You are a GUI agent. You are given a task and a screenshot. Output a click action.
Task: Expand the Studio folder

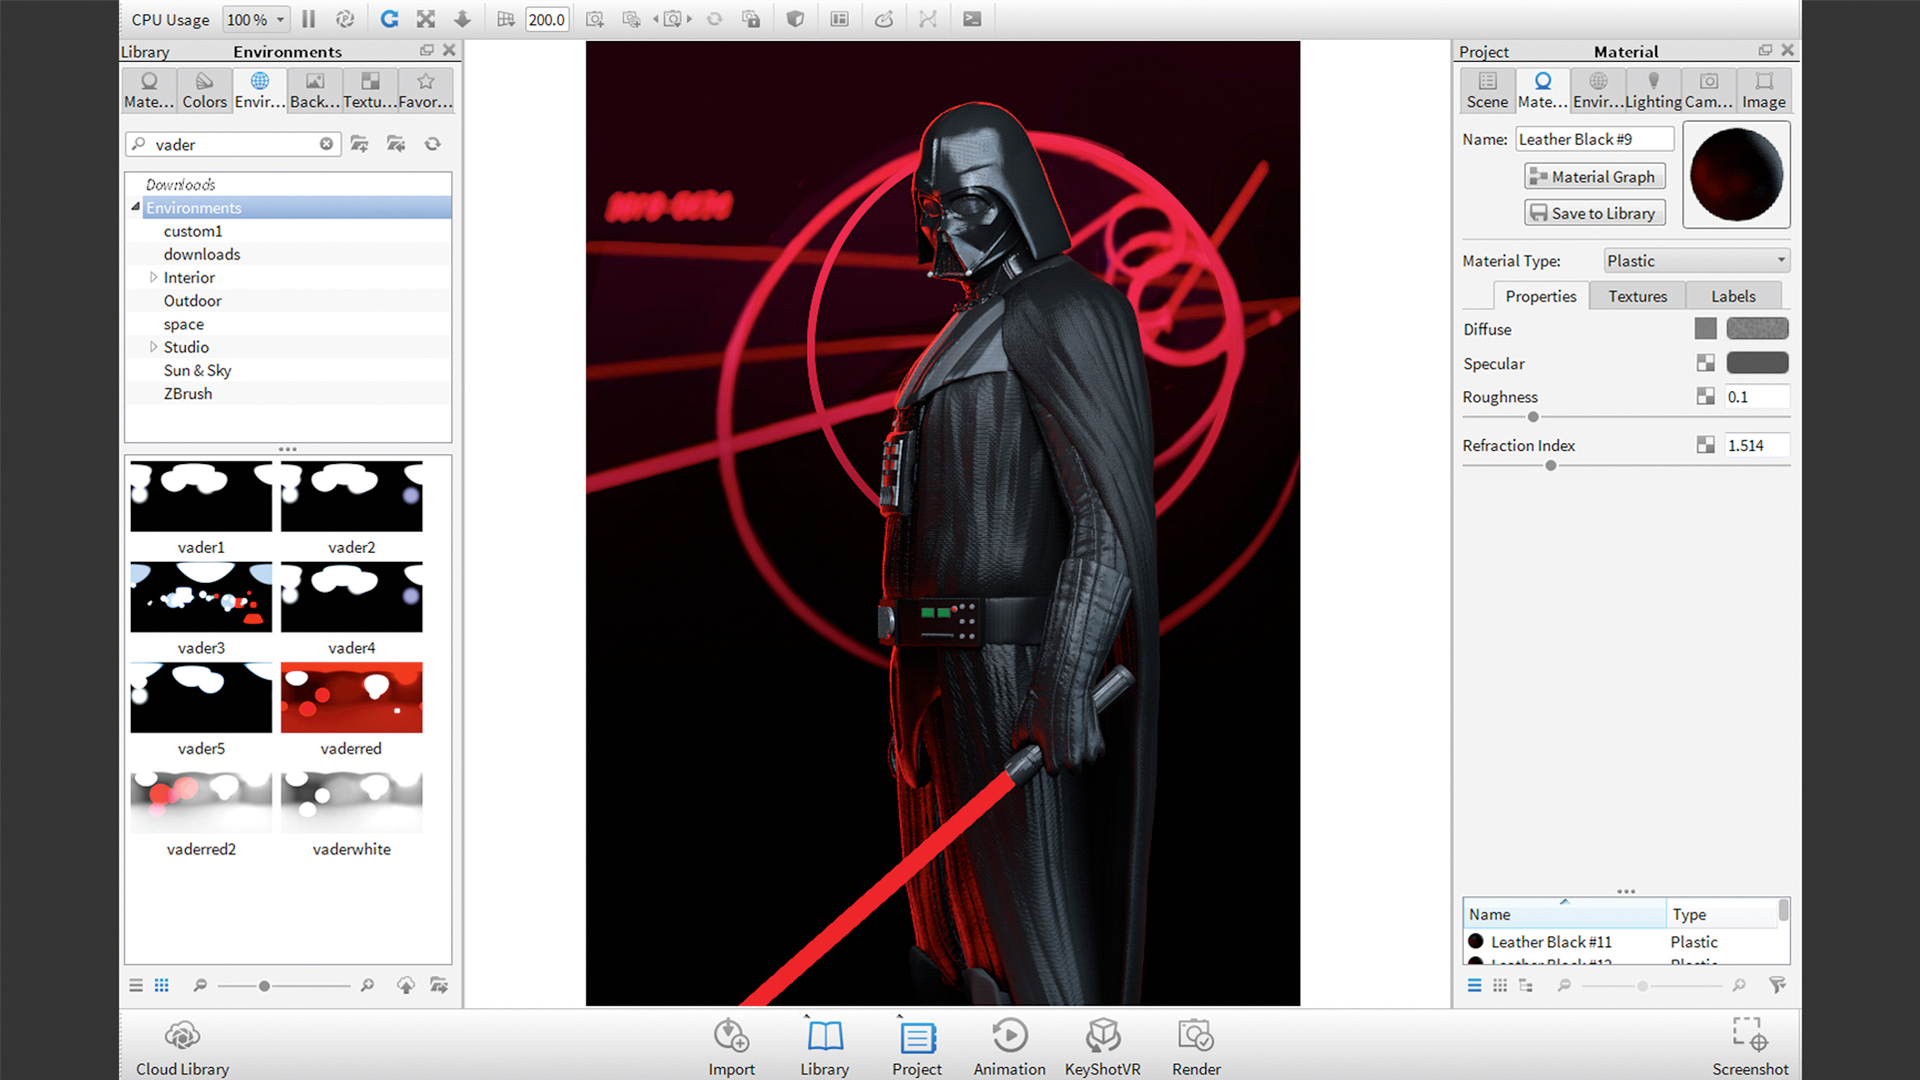pos(153,347)
